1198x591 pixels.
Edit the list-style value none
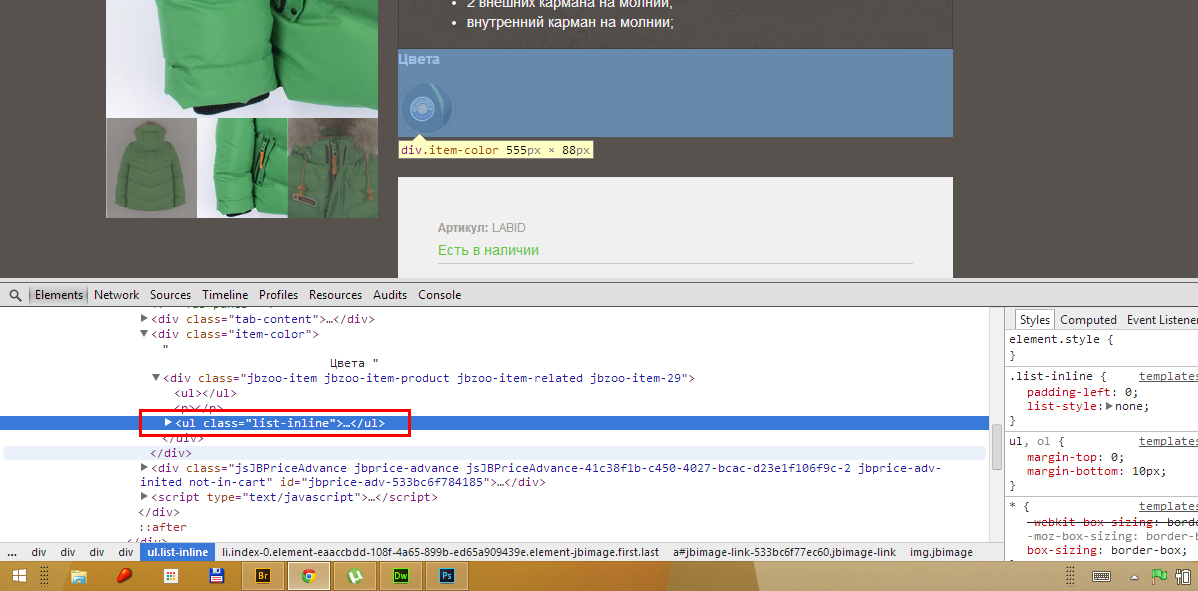(1128, 406)
